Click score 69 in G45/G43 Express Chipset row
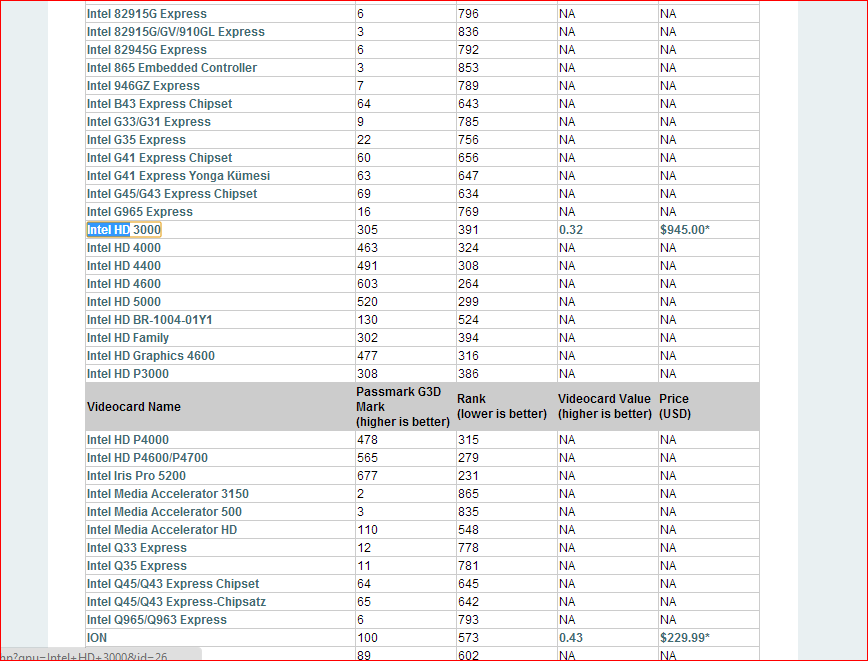Image resolution: width=868 pixels, height=661 pixels. pyautogui.click(x=364, y=194)
